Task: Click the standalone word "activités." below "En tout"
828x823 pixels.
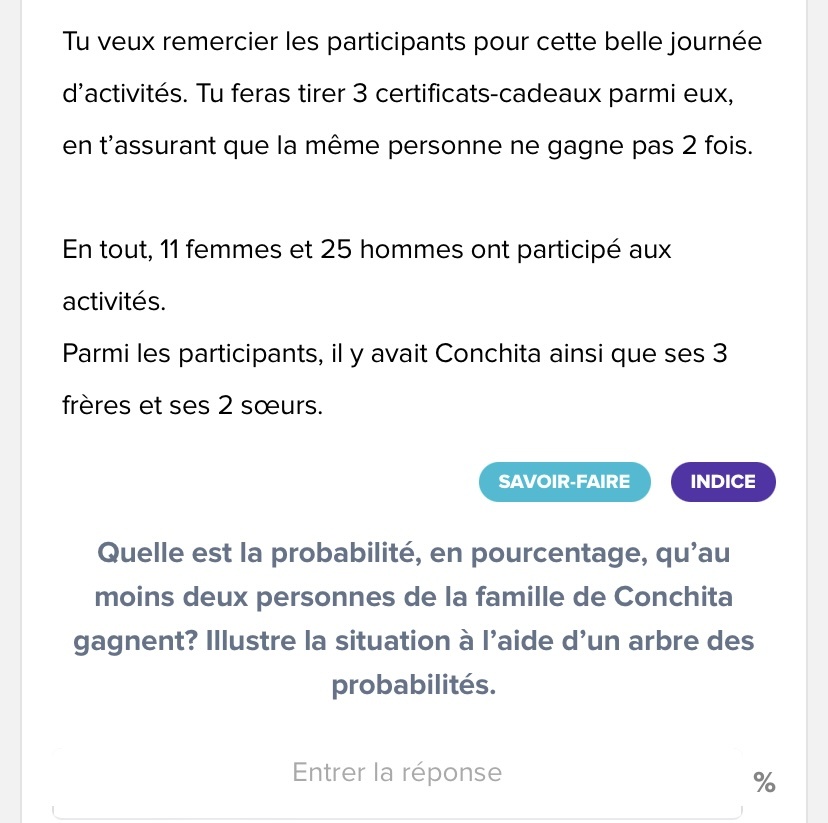Action: pos(113,302)
